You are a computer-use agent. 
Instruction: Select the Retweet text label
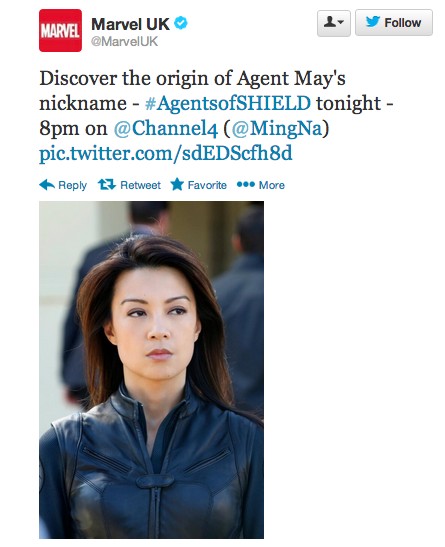click(140, 185)
